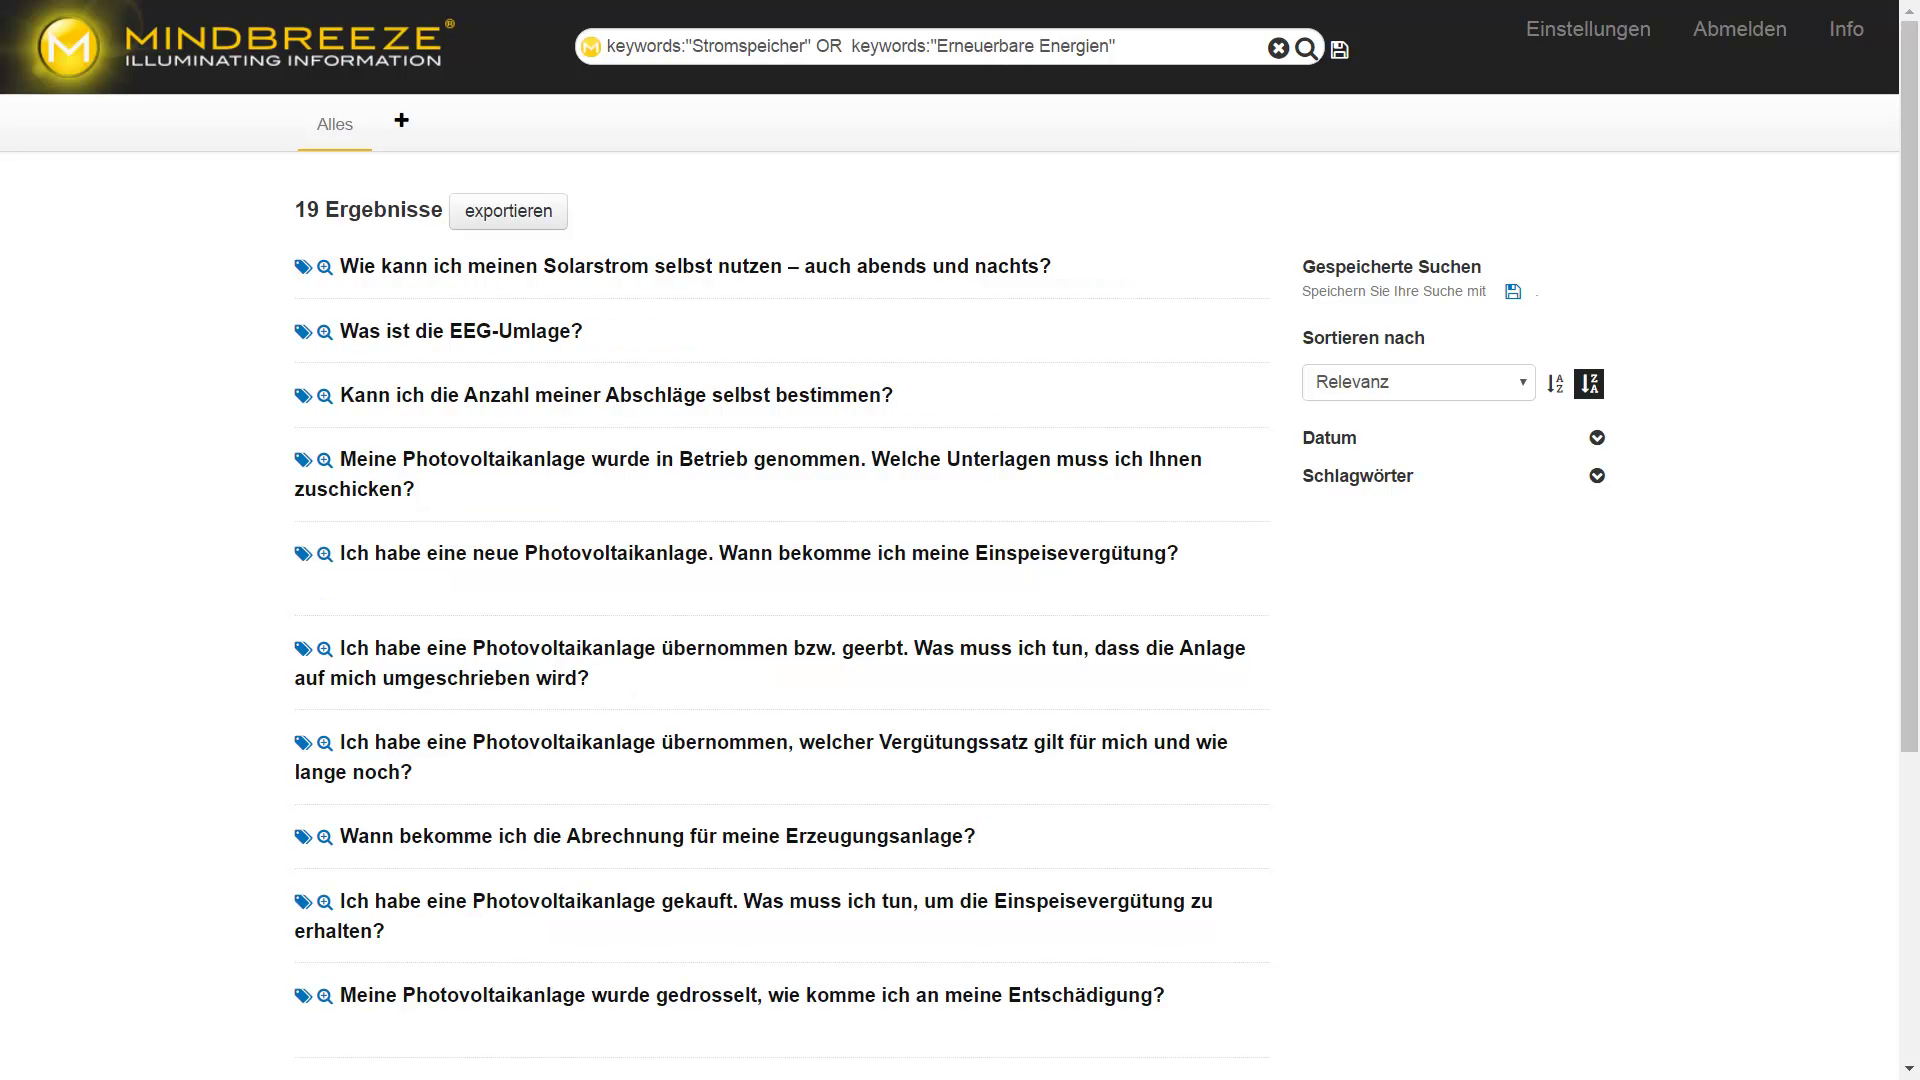This screenshot has width=1920, height=1080.
Task: Open the 'Meine Photovoltaikanlage wurde gedrosselt' result
Action: (x=751, y=996)
